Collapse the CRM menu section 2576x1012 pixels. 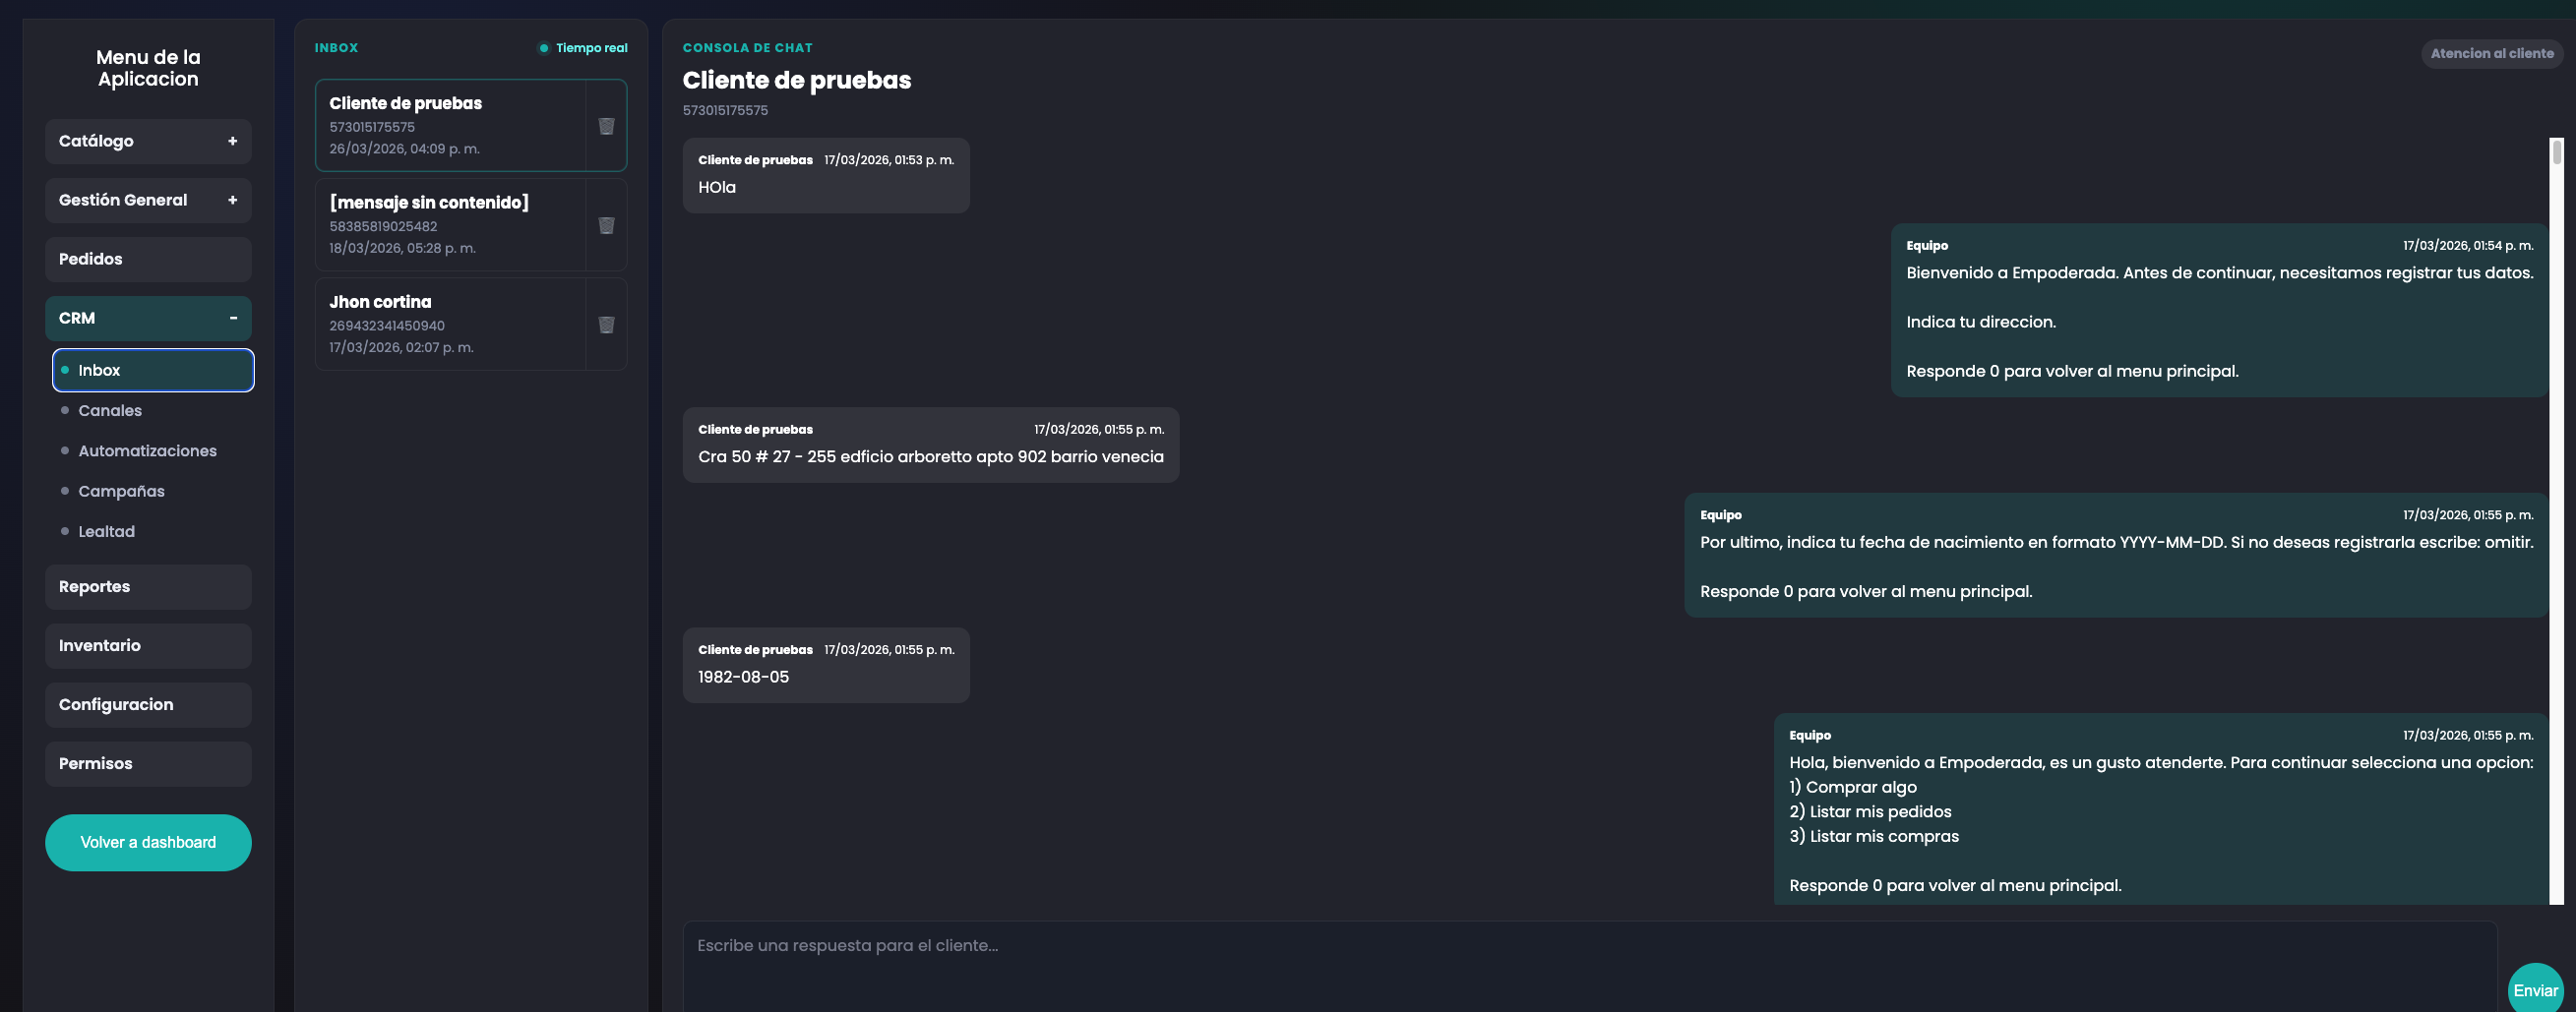pos(148,318)
